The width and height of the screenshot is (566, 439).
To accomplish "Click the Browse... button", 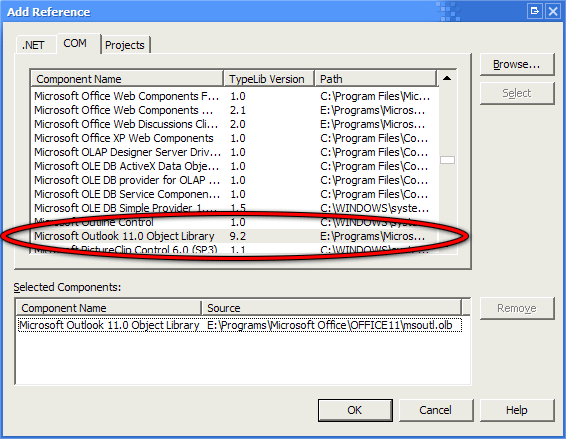I will 517,64.
